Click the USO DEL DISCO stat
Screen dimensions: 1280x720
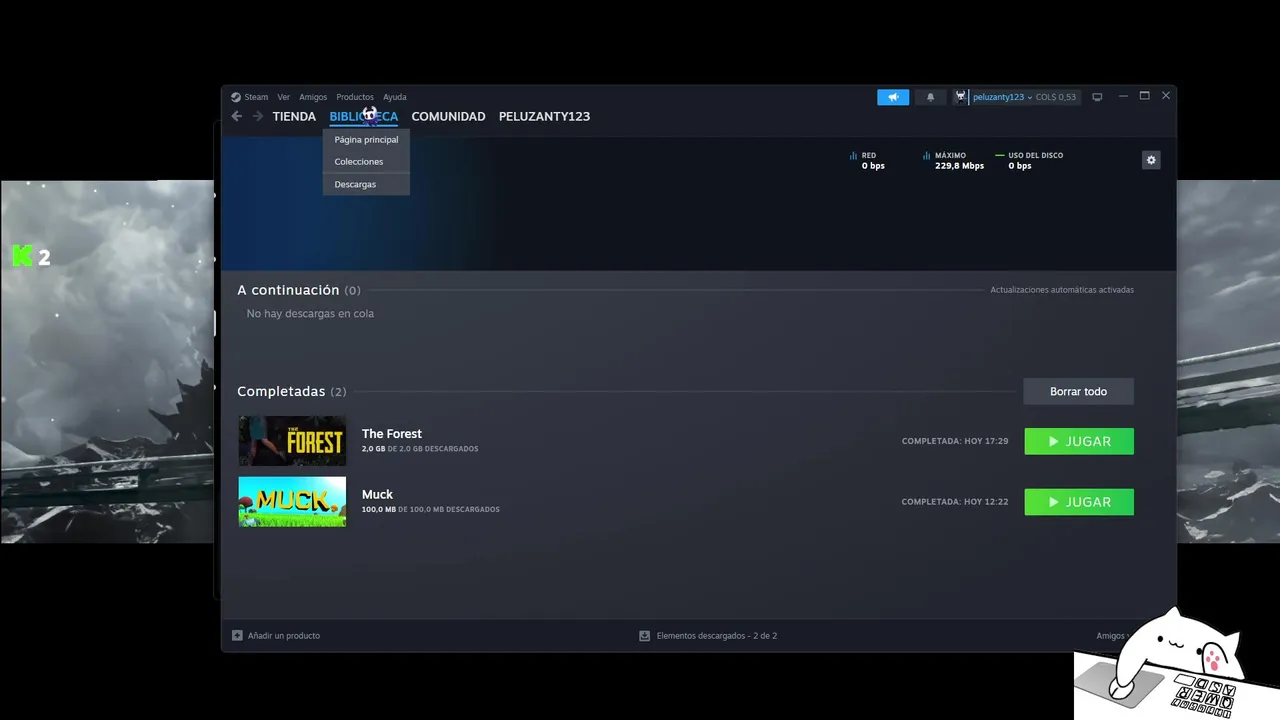(x=1029, y=161)
